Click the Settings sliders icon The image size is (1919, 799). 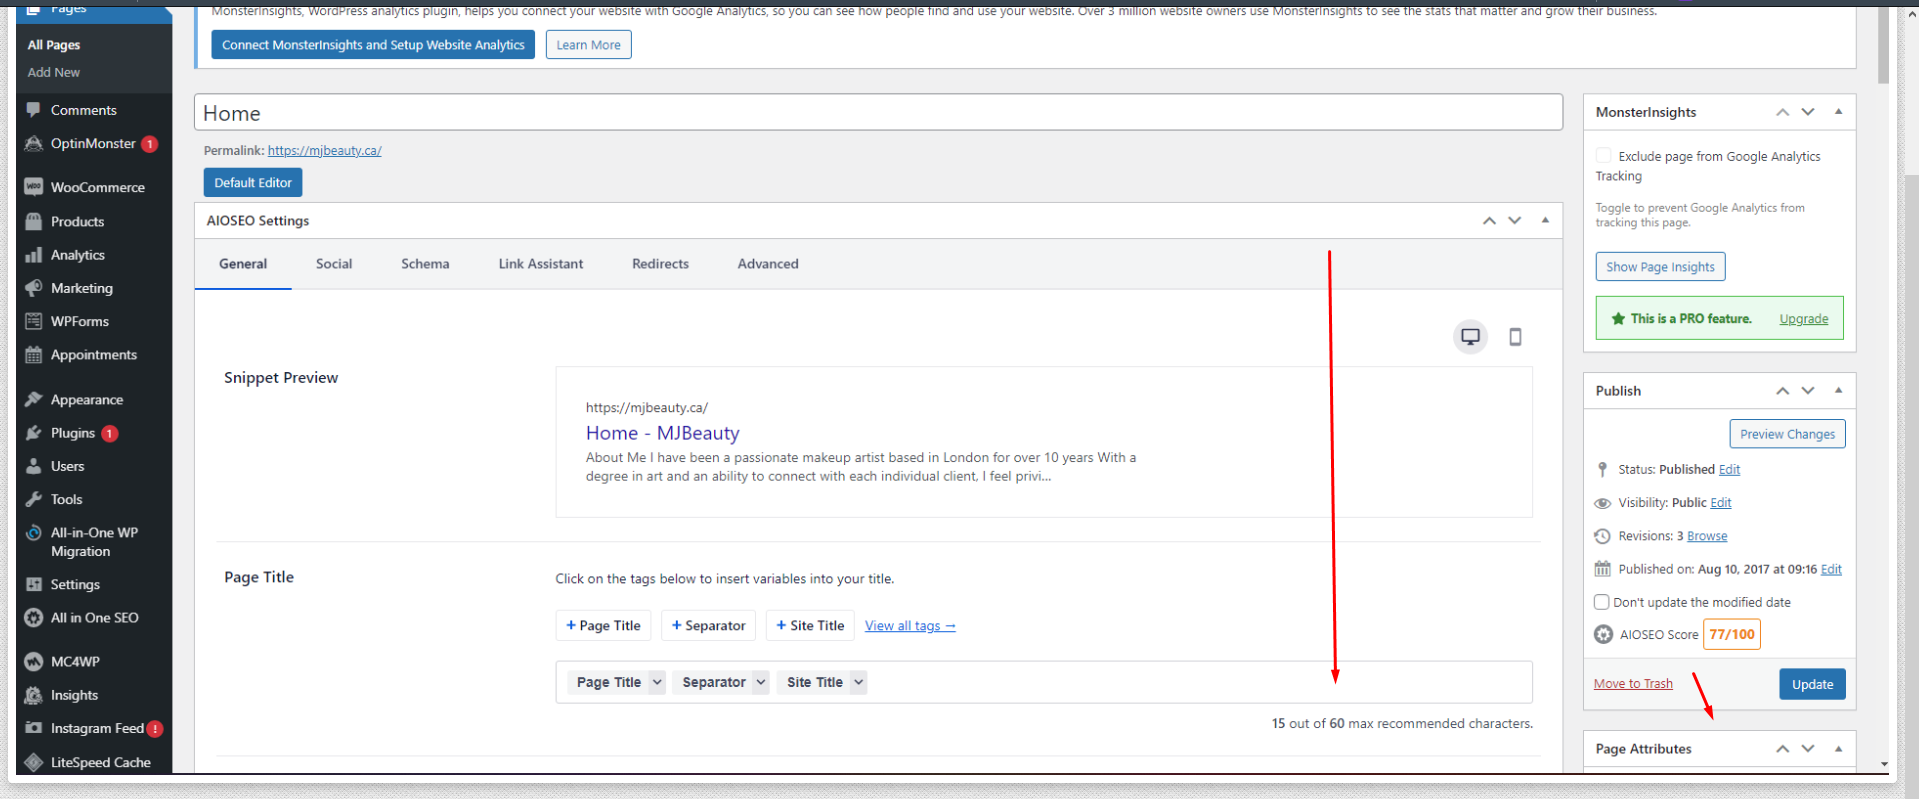(x=34, y=584)
